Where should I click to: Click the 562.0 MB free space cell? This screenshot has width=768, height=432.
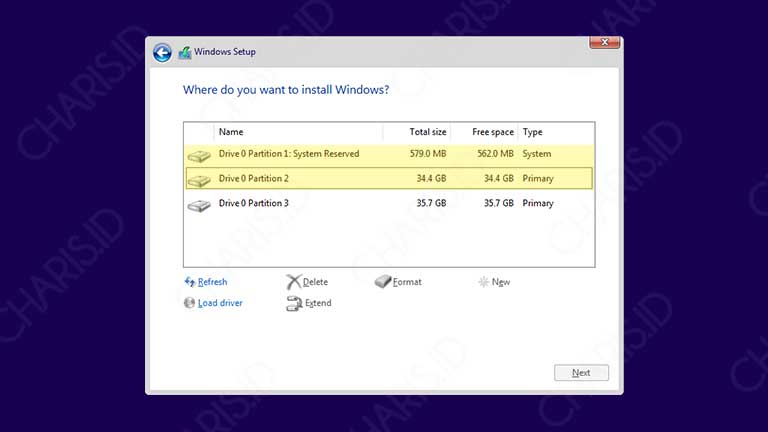496,154
